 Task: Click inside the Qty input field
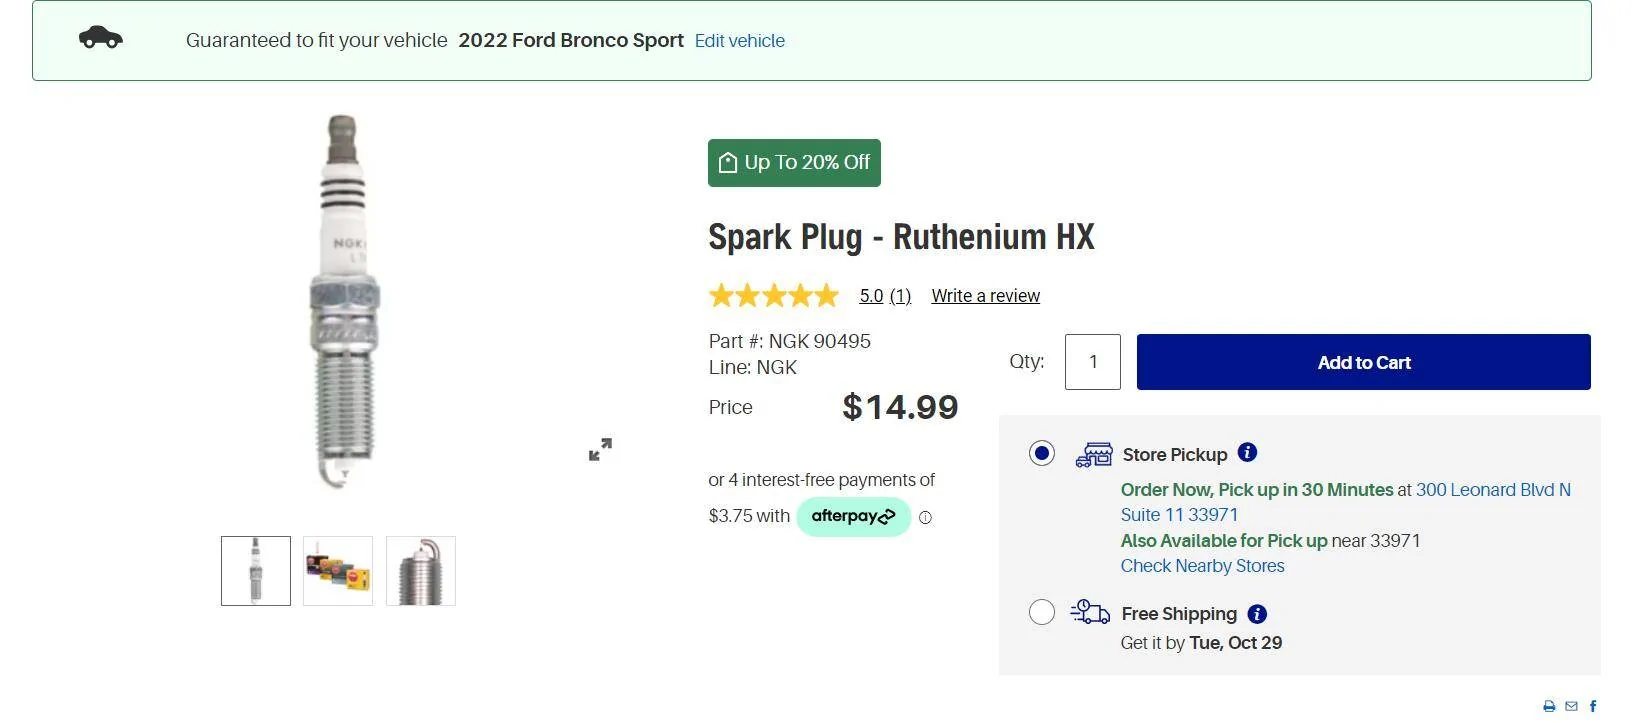1092,362
